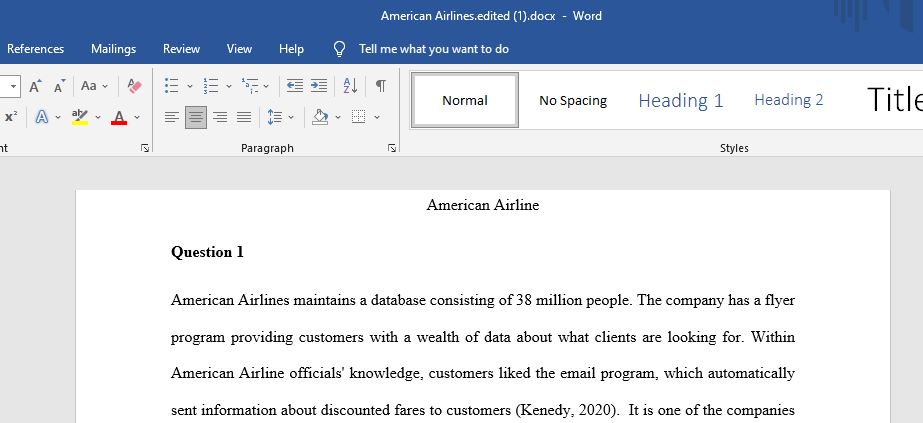Image resolution: width=923 pixels, height=423 pixels.
Task: Focus the Tell me search box
Action: pyautogui.click(x=434, y=49)
